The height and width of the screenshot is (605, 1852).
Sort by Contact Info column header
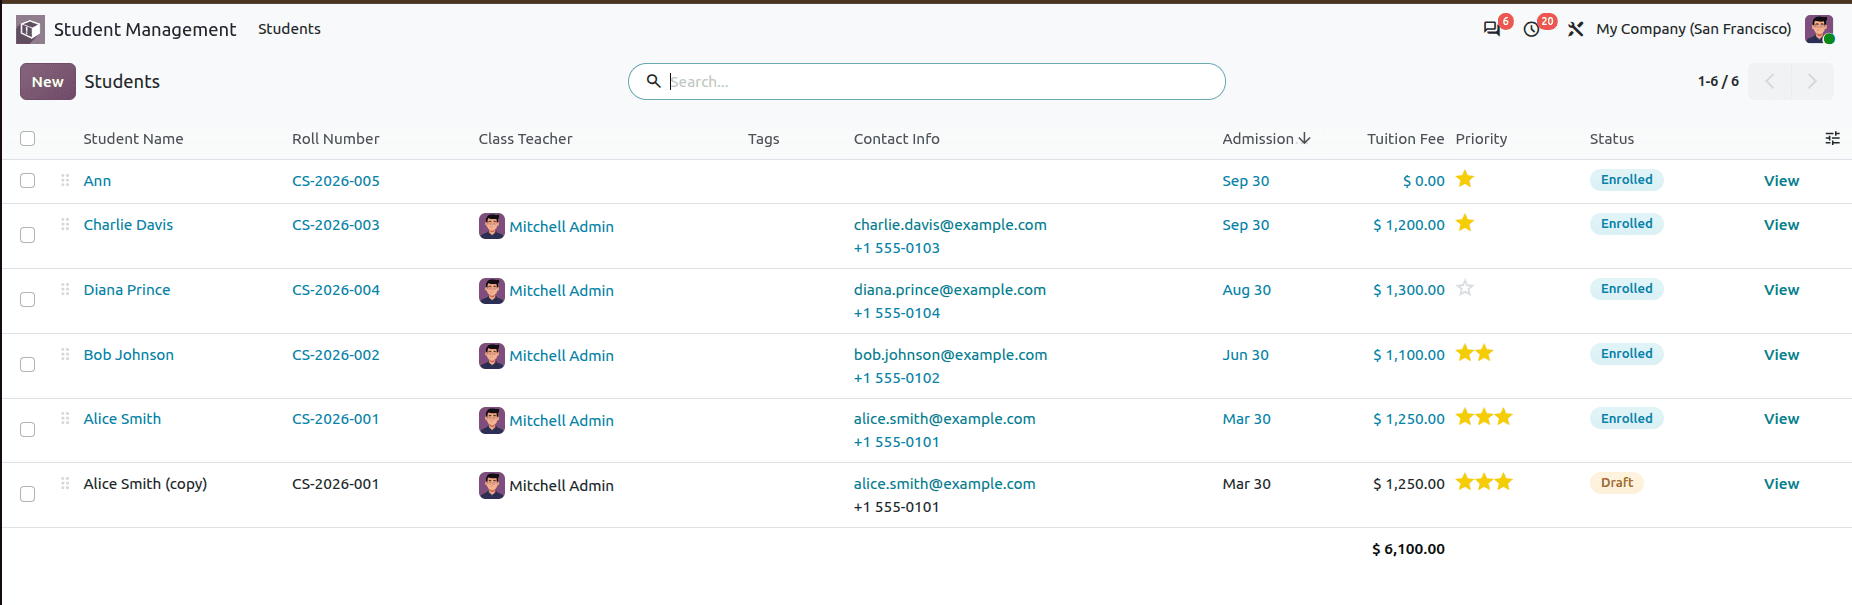click(x=896, y=139)
